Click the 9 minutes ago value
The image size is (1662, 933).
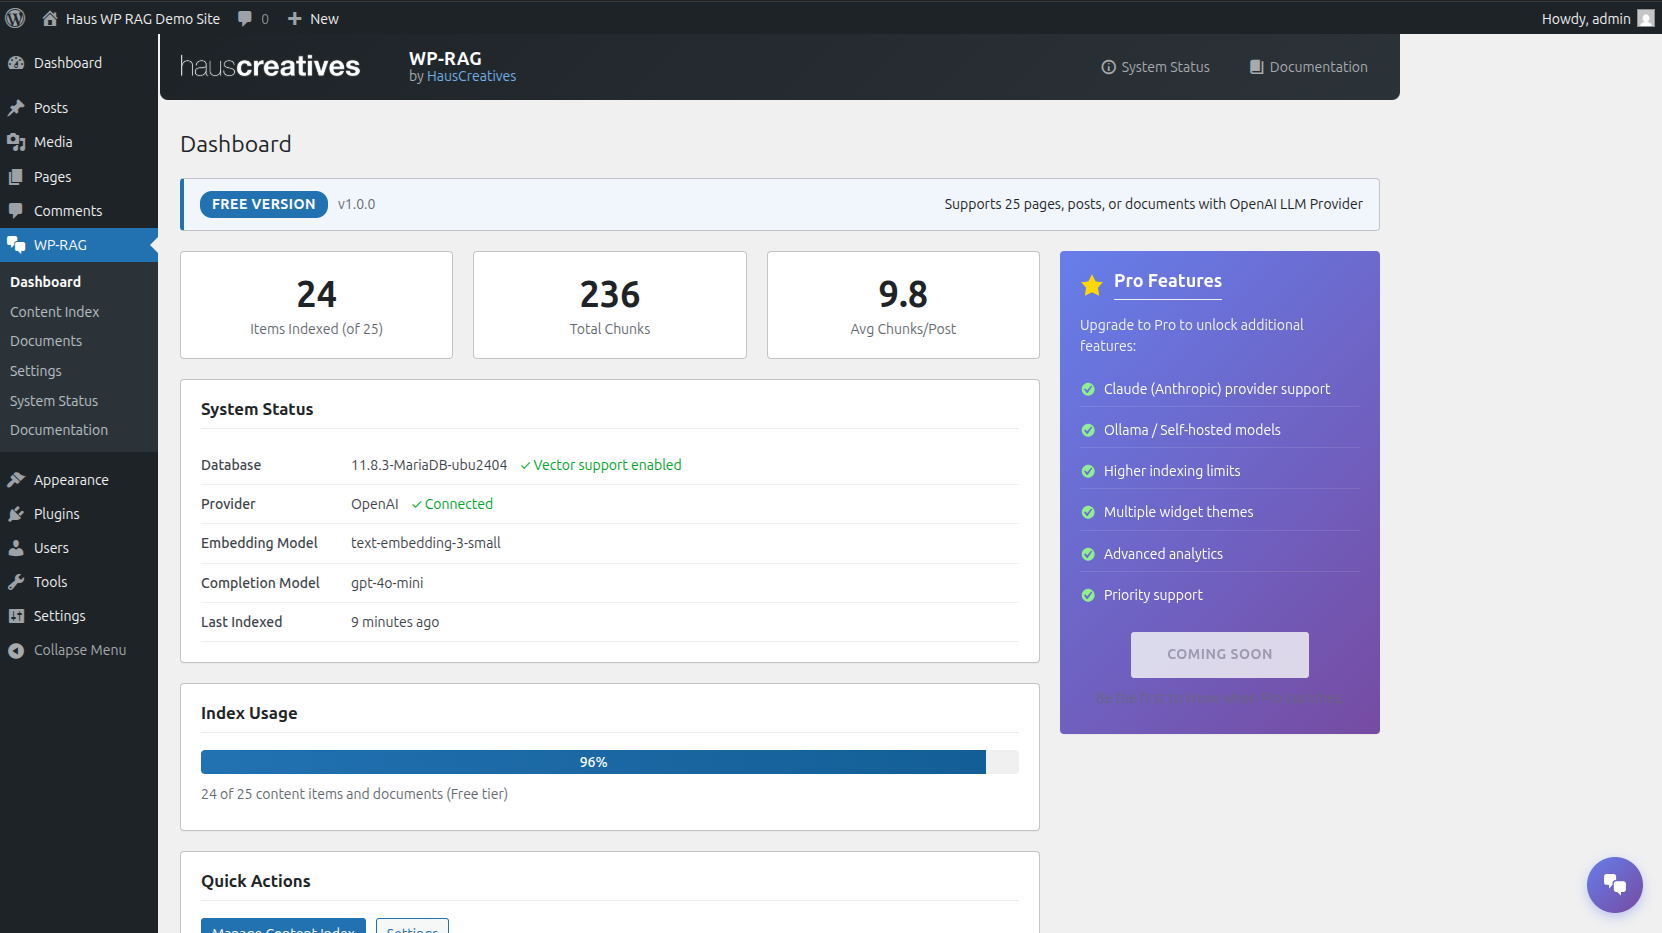(395, 622)
